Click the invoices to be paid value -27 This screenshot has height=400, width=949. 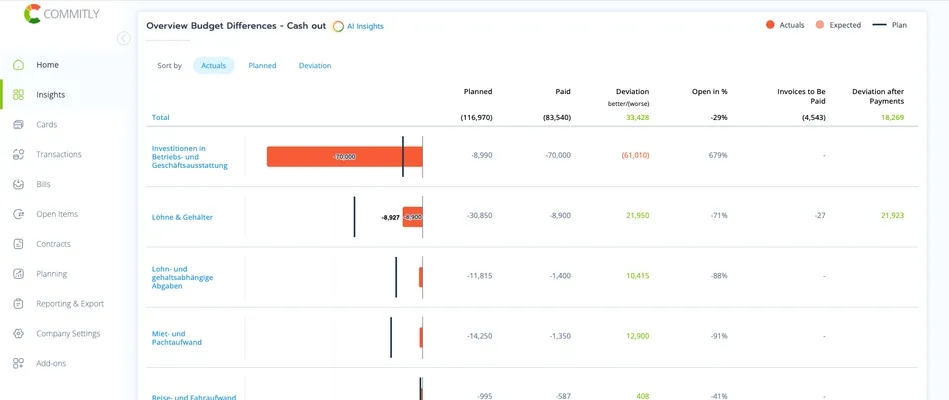click(x=819, y=215)
